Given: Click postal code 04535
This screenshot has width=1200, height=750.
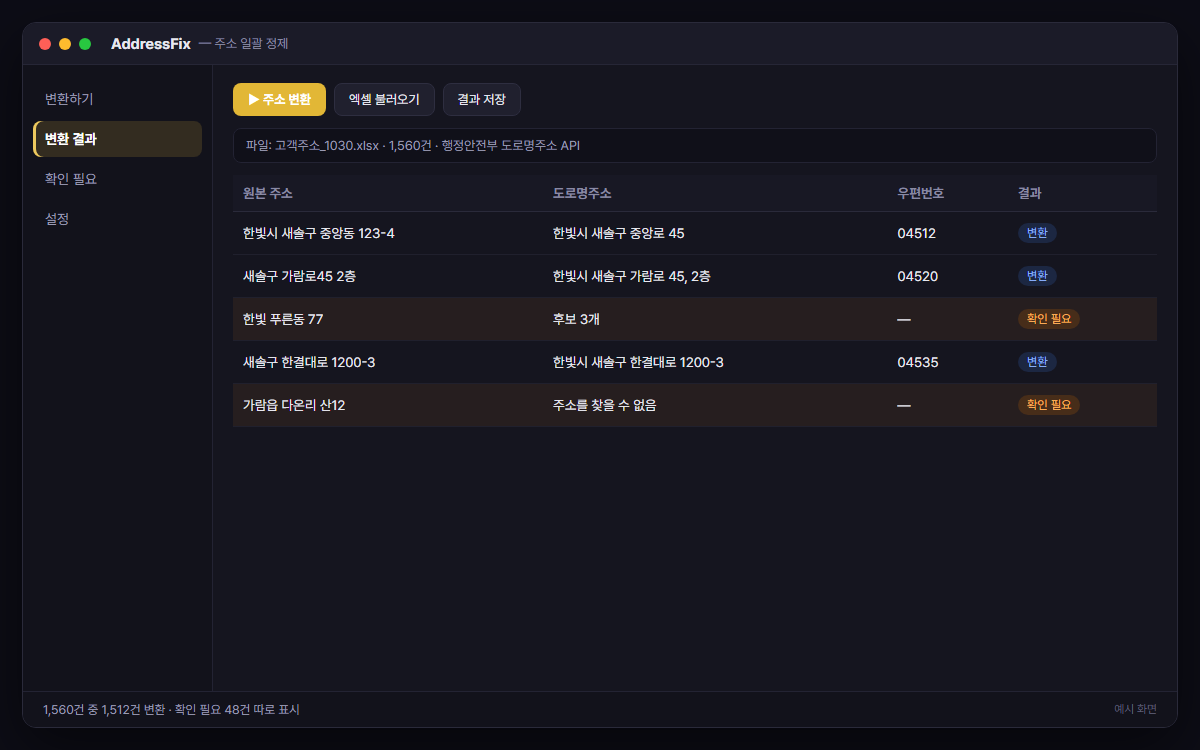Looking at the screenshot, I should [x=918, y=362].
